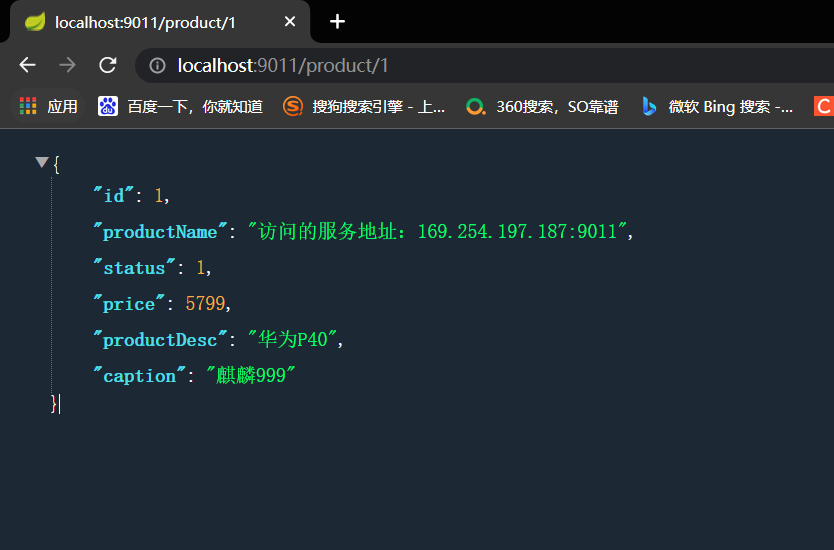The image size is (834, 550).
Task: Click the 360 search ring icon
Action: pos(476,106)
